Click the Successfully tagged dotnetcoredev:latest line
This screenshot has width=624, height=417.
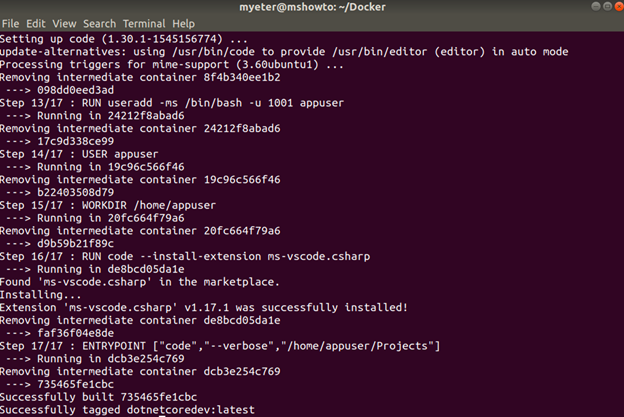pos(127,410)
